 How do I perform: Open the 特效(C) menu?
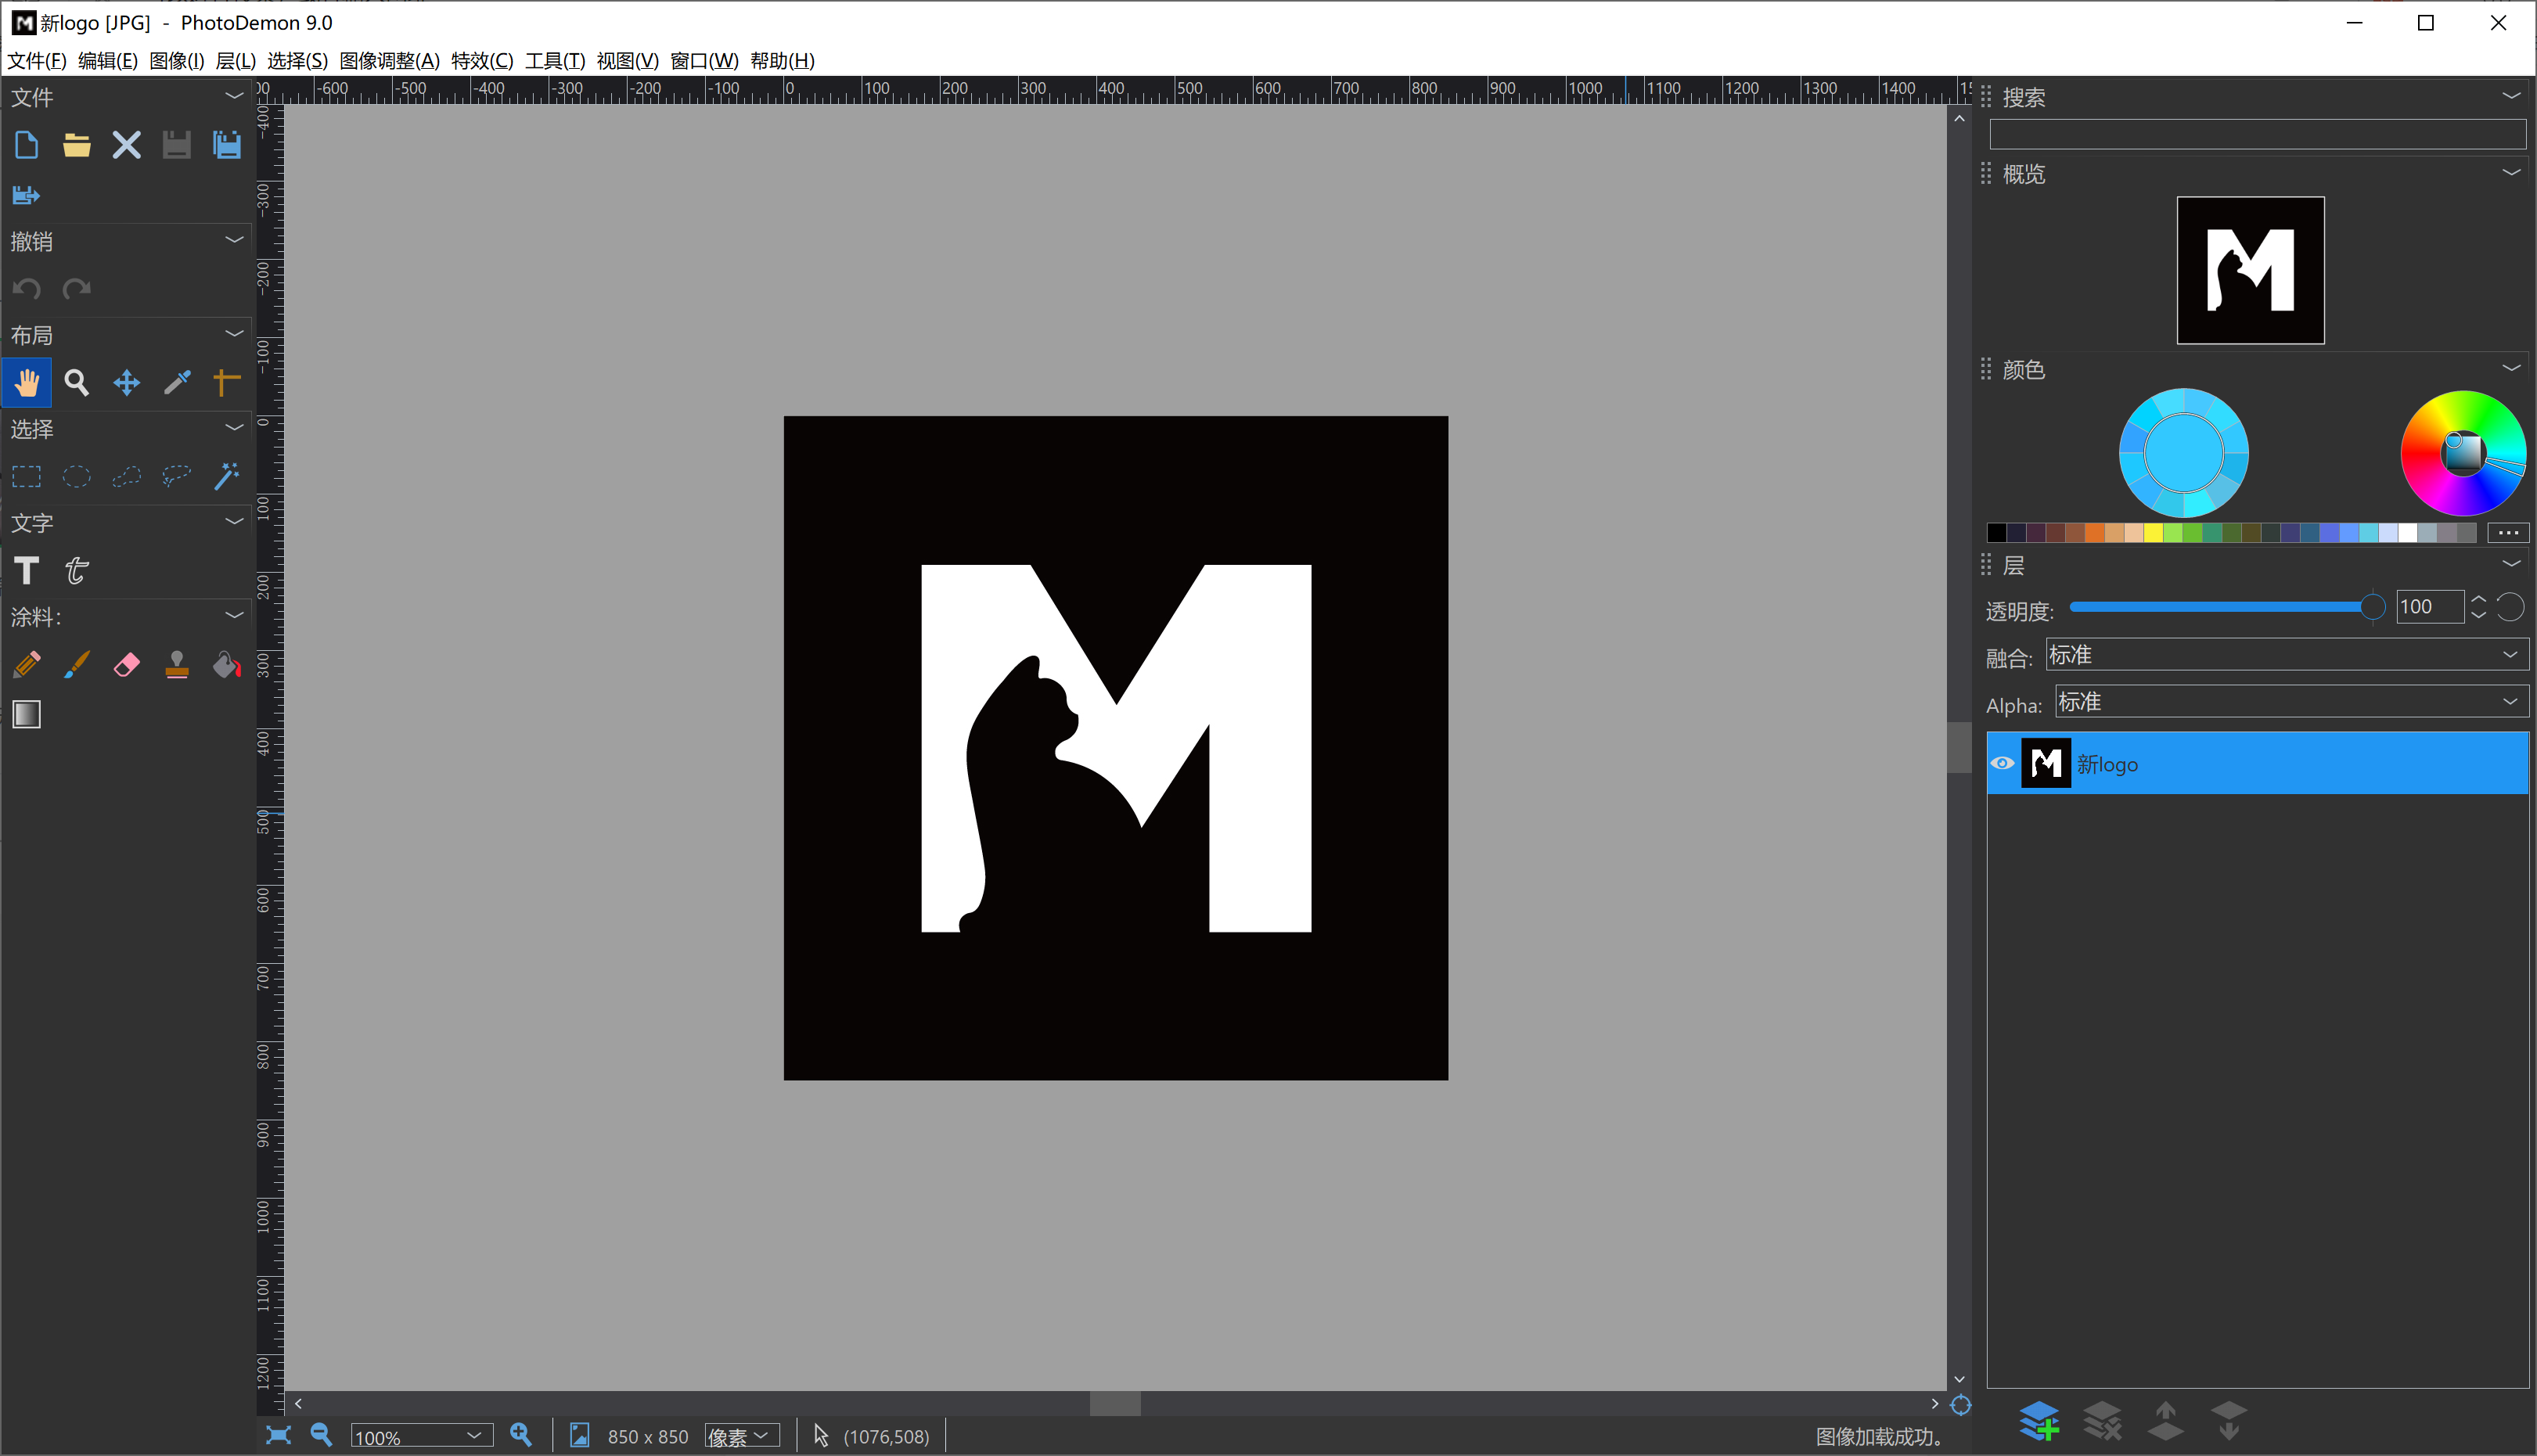(x=482, y=61)
